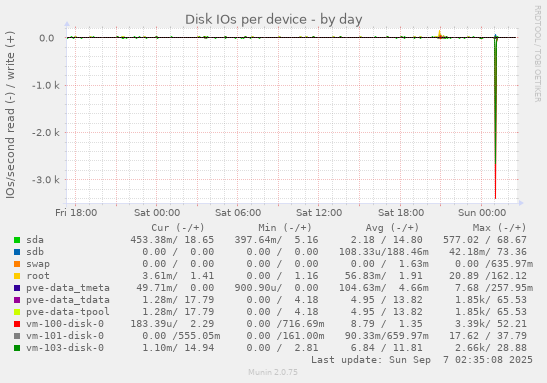The width and height of the screenshot is (547, 383).
Task: Click the 'Munin 2.0.75' footer text
Action: coord(273,373)
